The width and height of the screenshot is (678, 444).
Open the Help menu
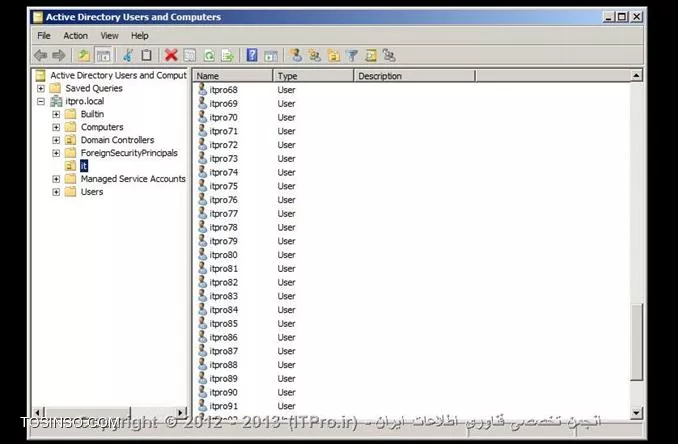pos(140,35)
